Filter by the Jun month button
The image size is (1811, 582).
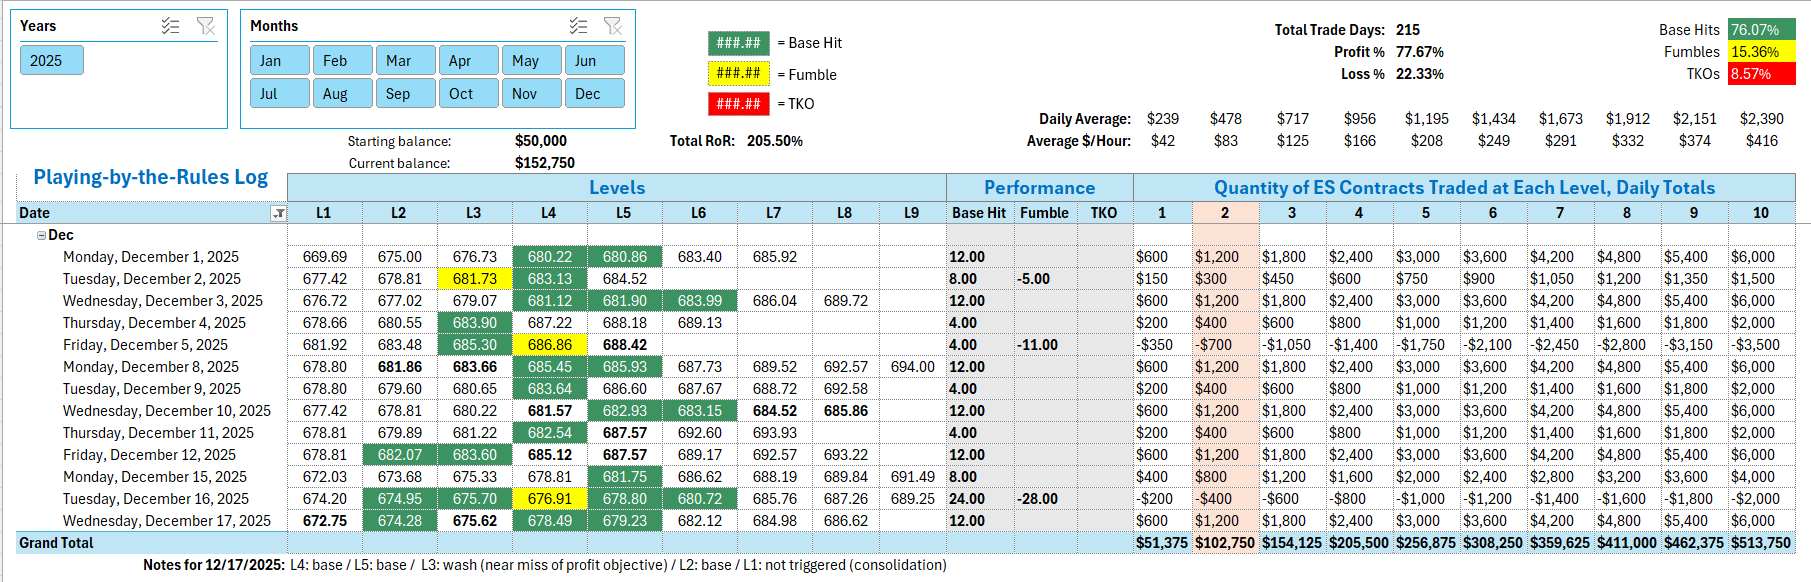tap(594, 61)
